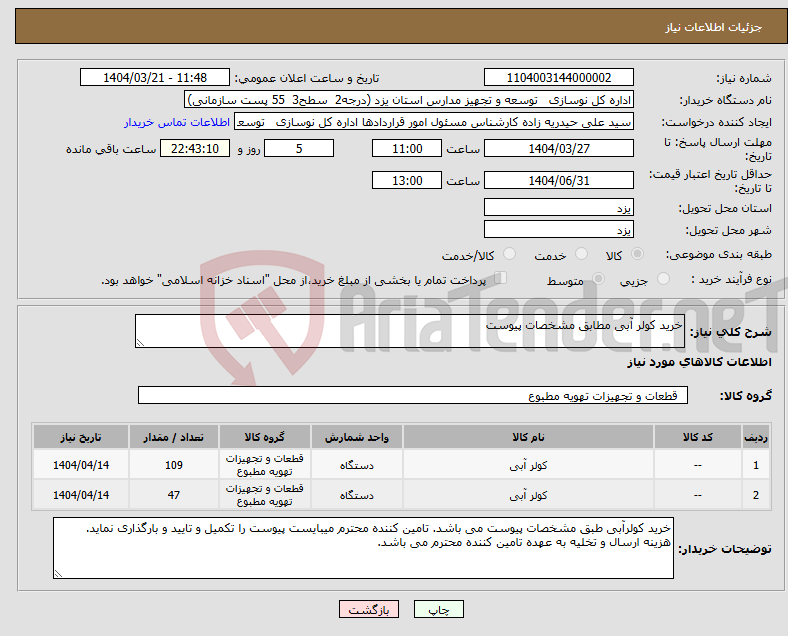Select the متوسط purchase type radio
Viewport: 788px width, 636px height.
598,279
